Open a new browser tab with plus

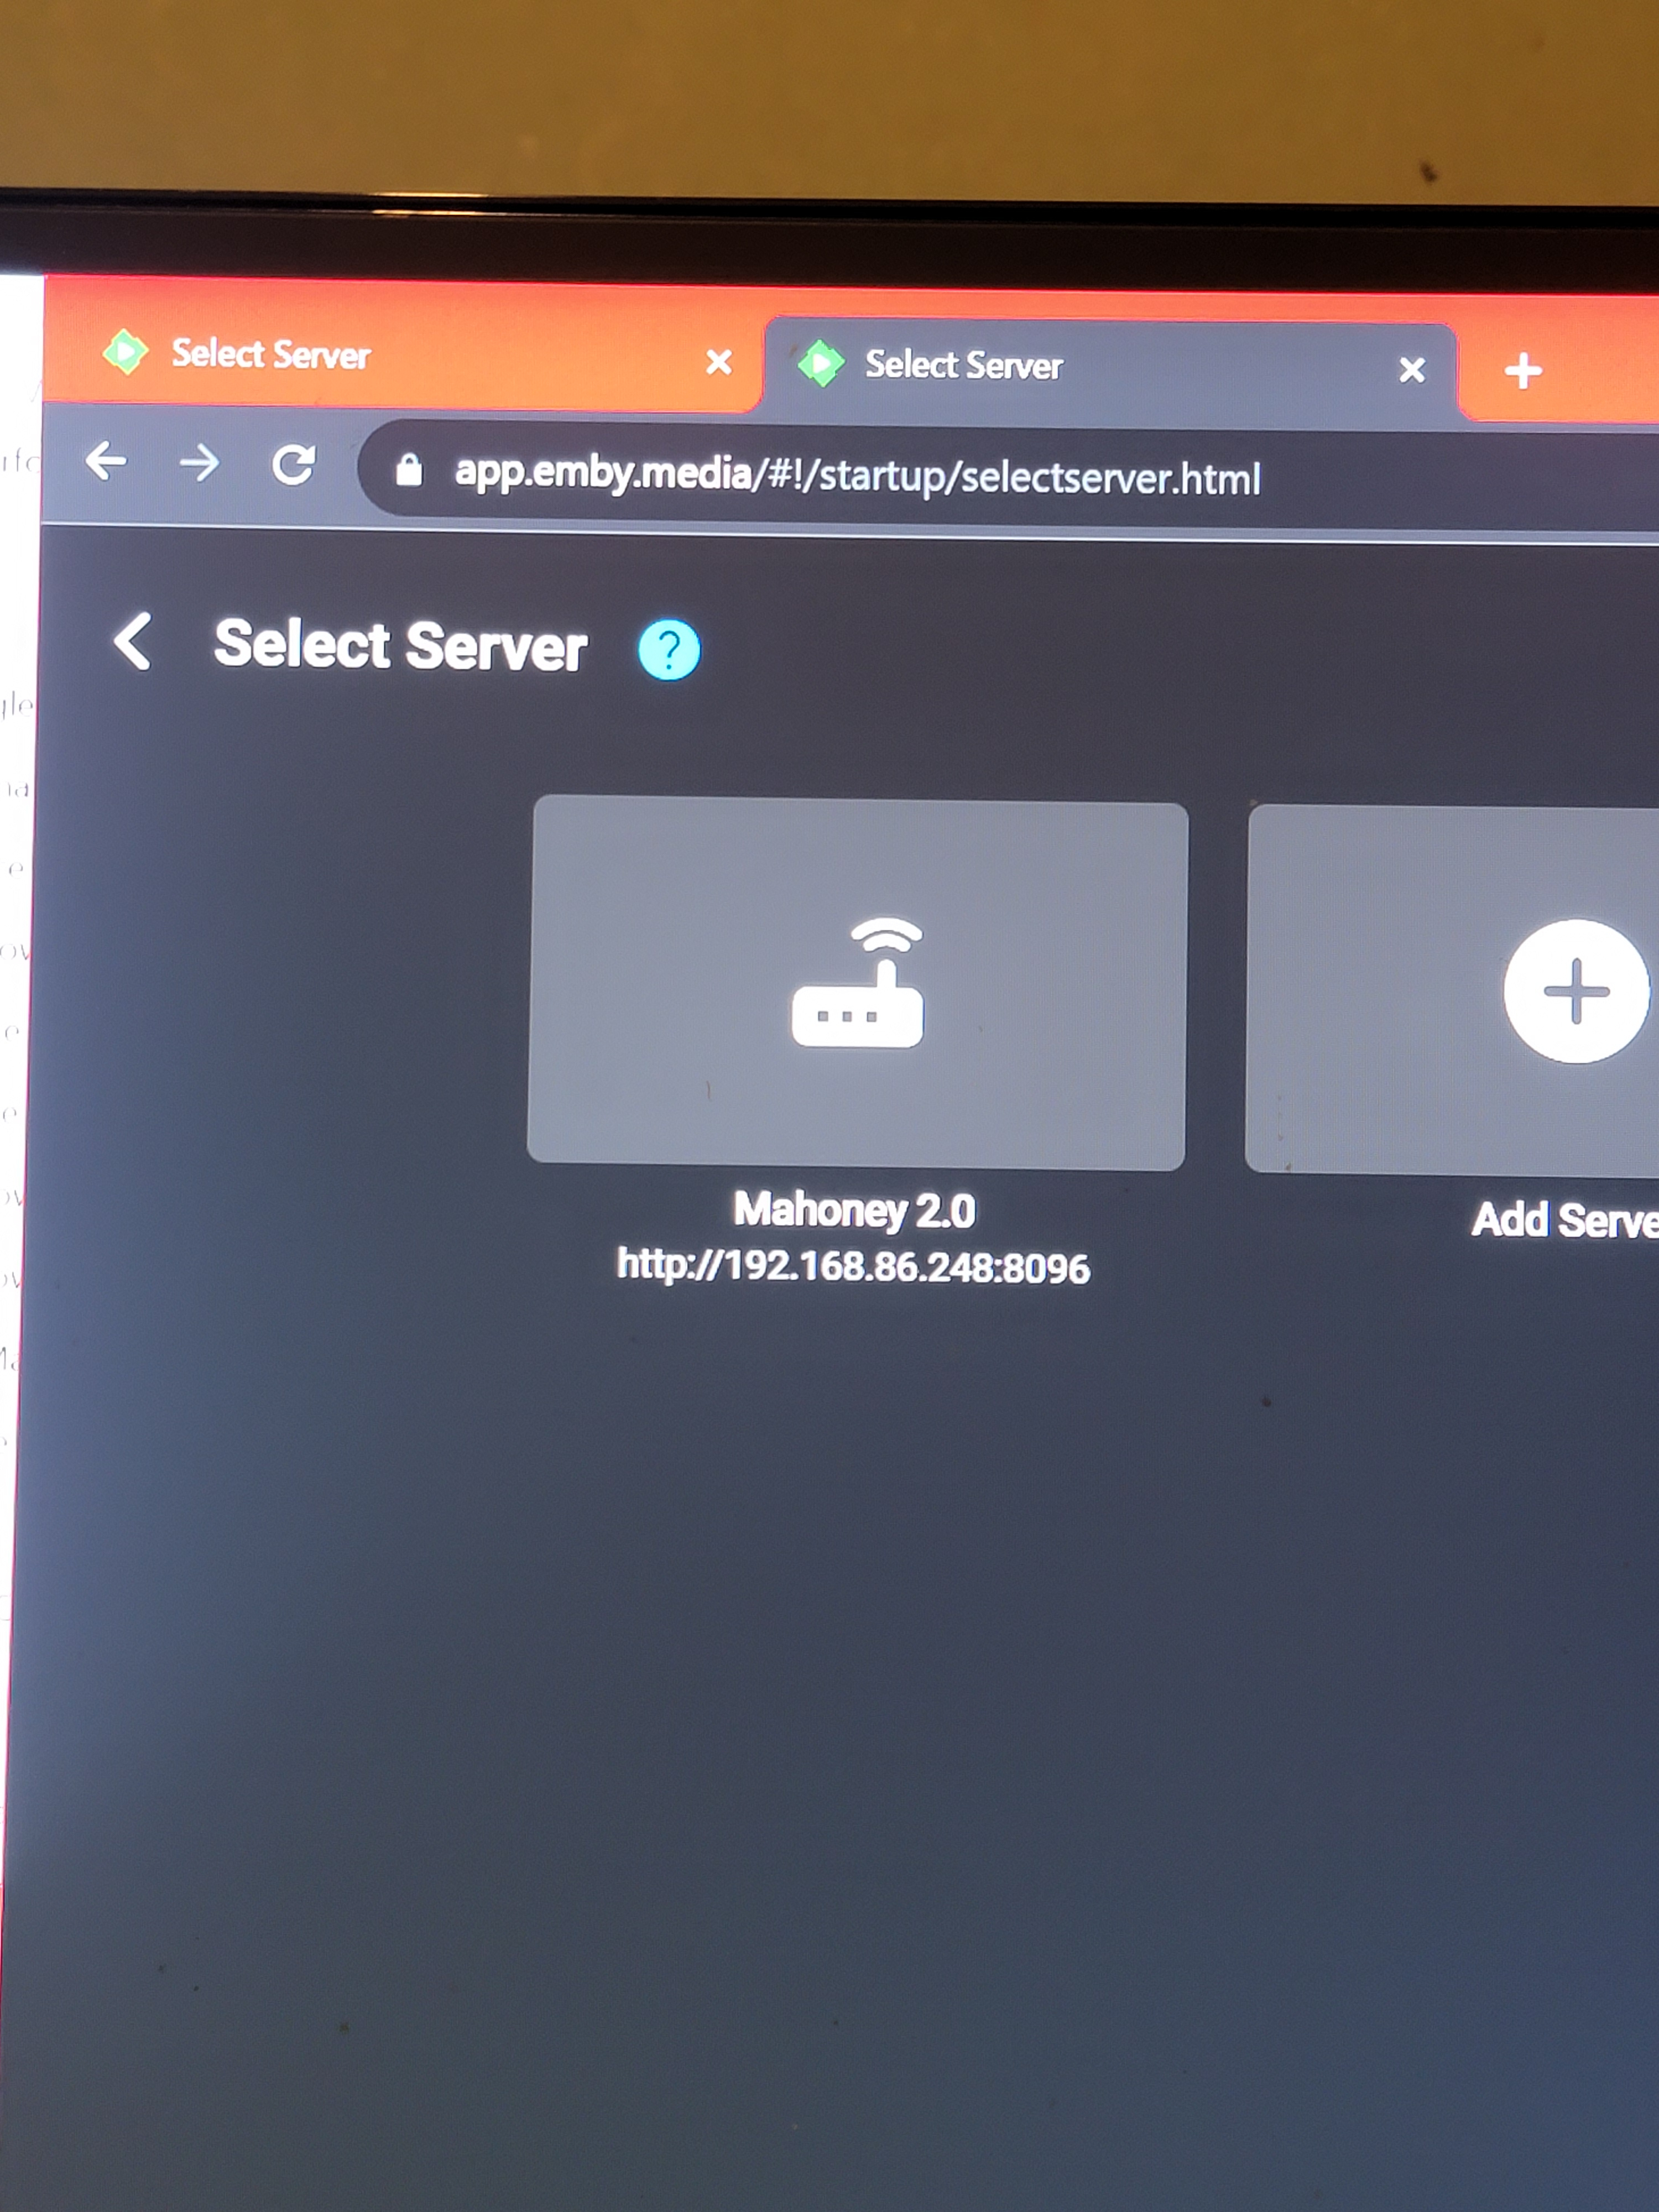[x=1522, y=371]
